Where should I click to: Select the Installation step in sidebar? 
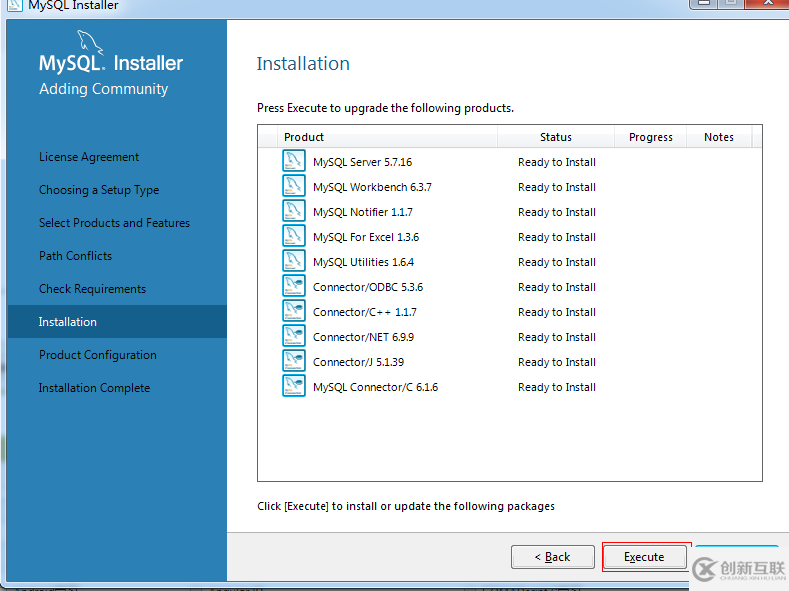117,321
